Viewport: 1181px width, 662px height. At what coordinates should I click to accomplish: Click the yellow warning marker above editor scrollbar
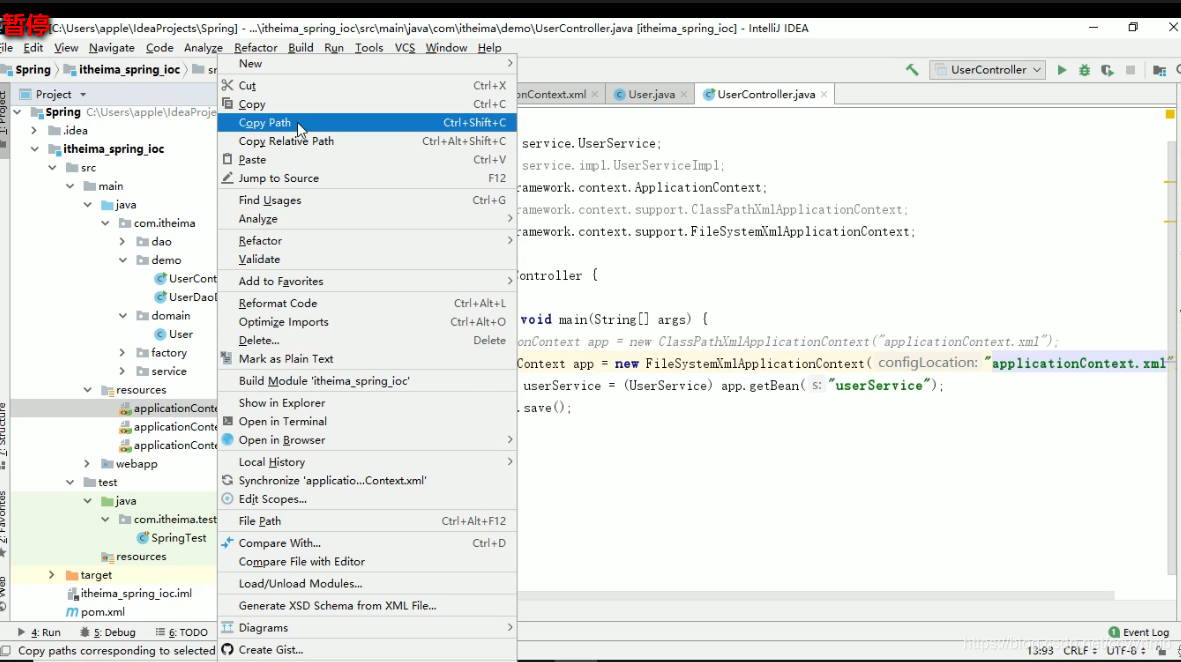pos(1170,114)
